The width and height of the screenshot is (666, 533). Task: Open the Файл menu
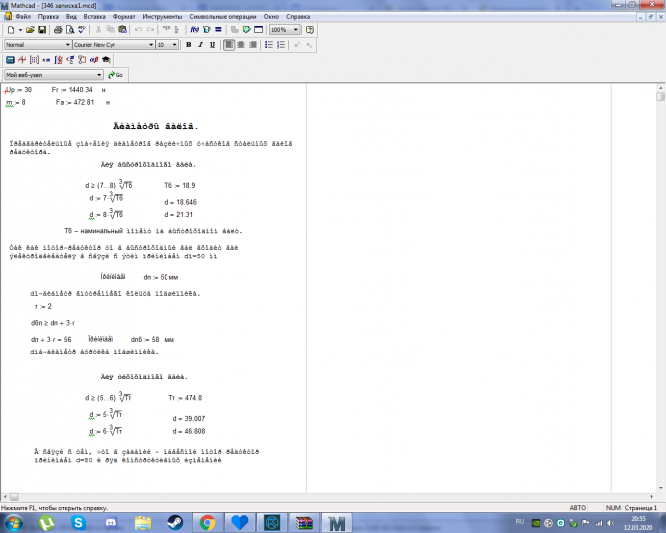point(23,17)
